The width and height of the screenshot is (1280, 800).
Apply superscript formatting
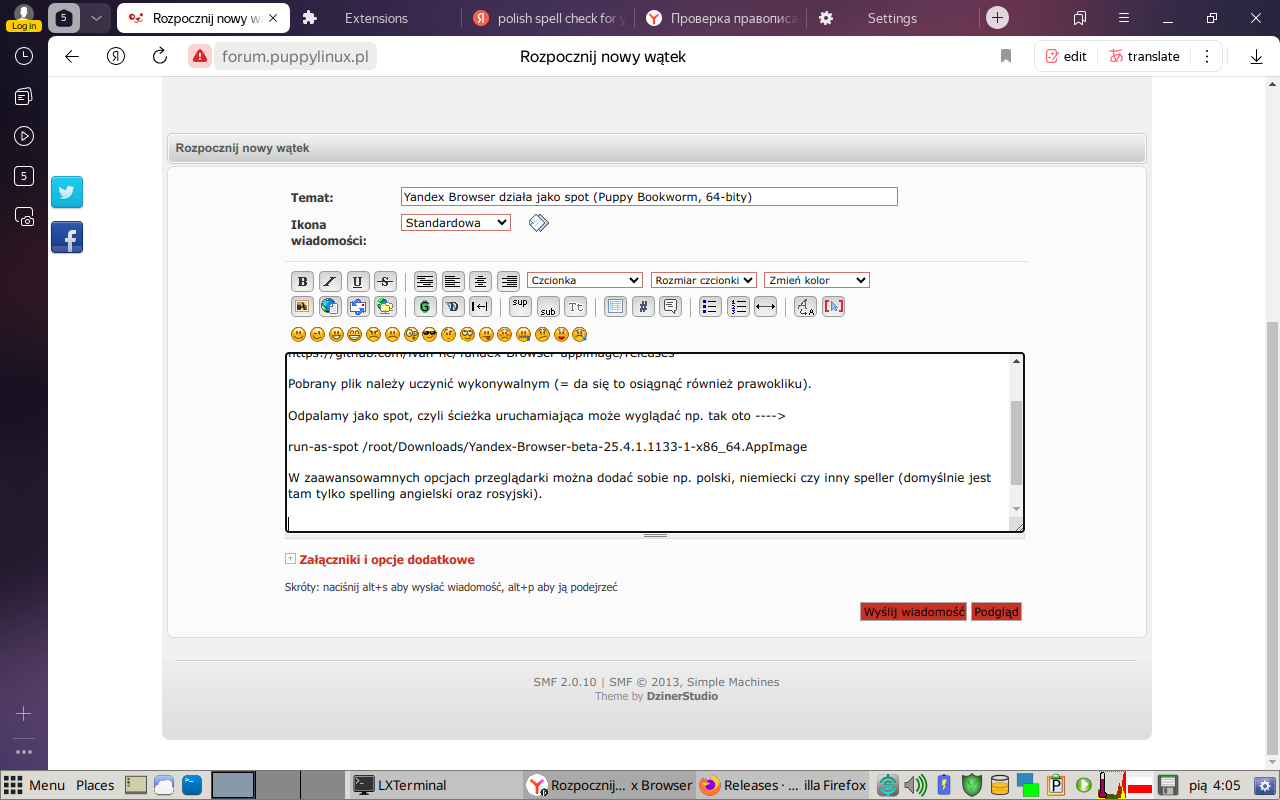coord(520,307)
